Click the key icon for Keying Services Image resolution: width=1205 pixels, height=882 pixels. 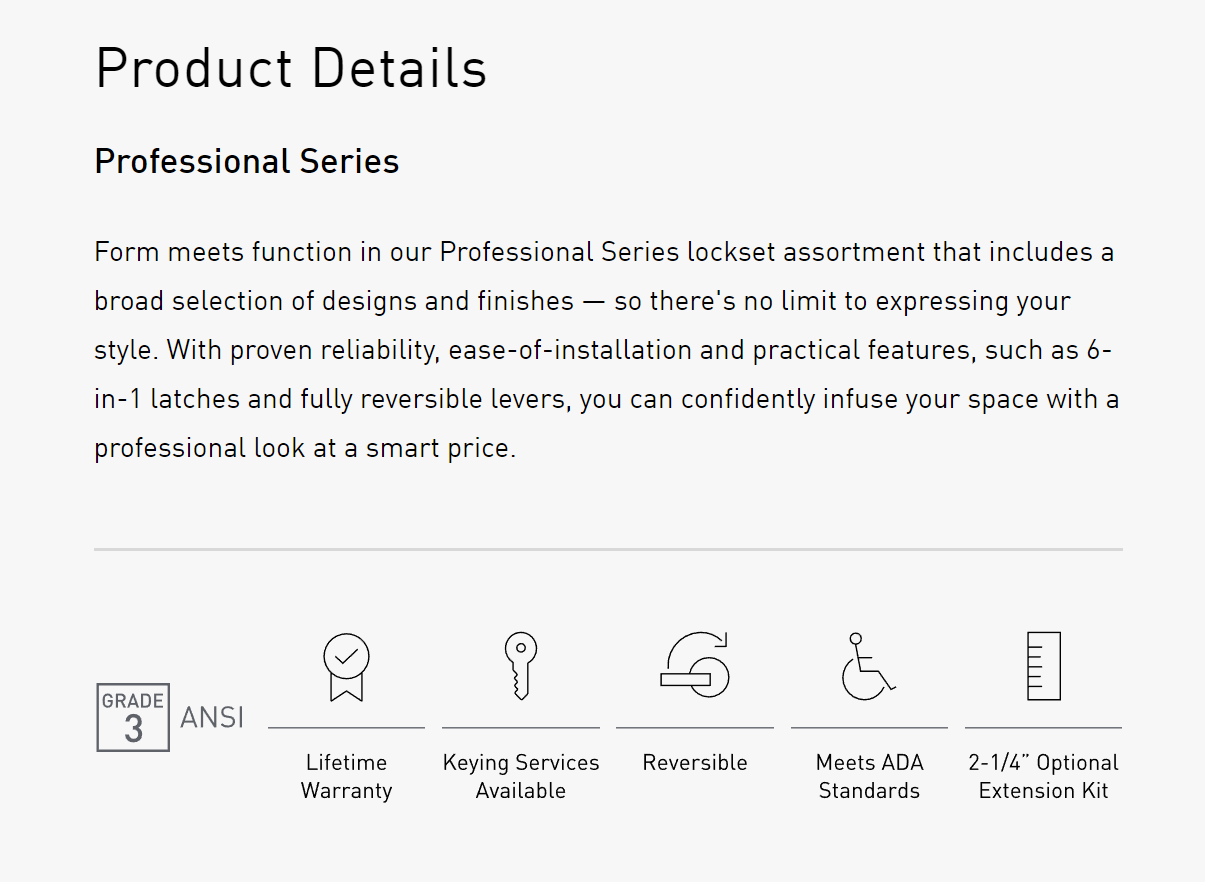[x=520, y=666]
